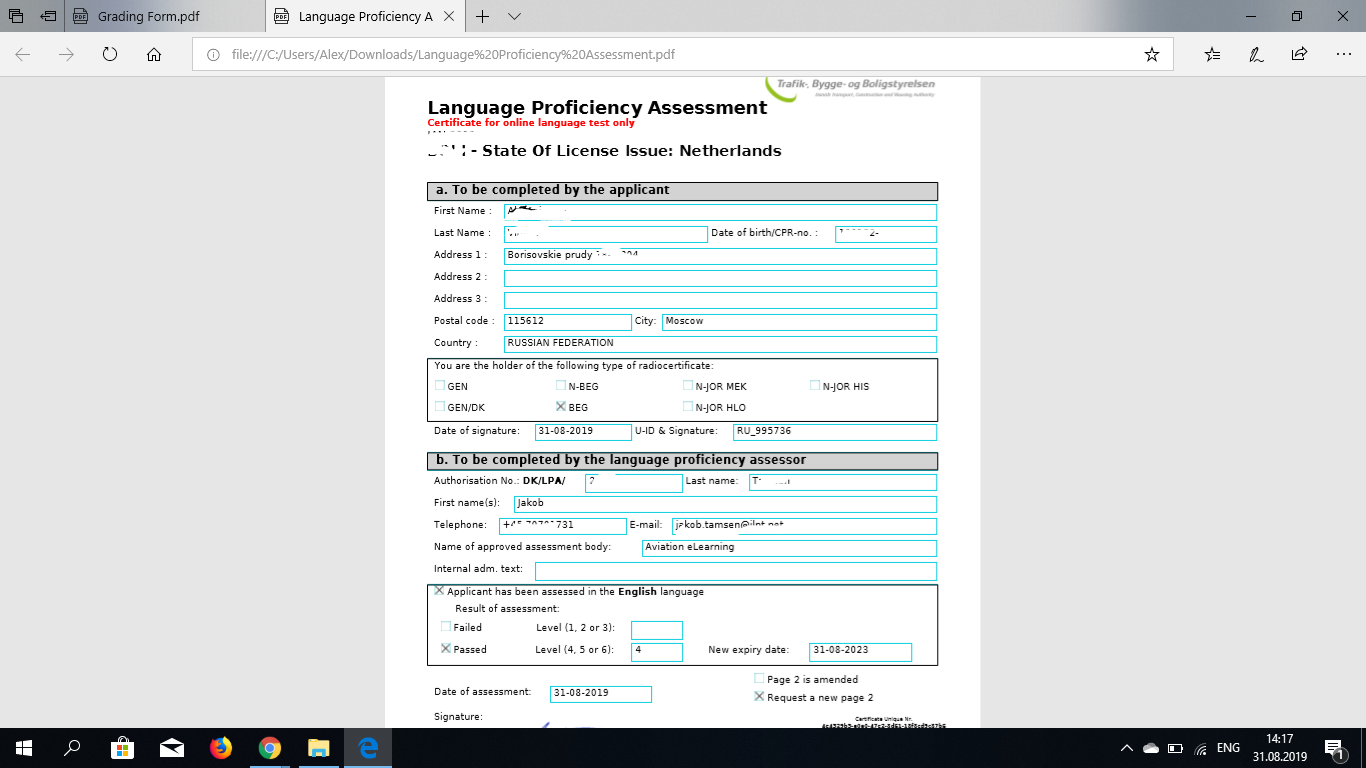Go to the Home page icon
This screenshot has width=1366, height=768.
(154, 55)
